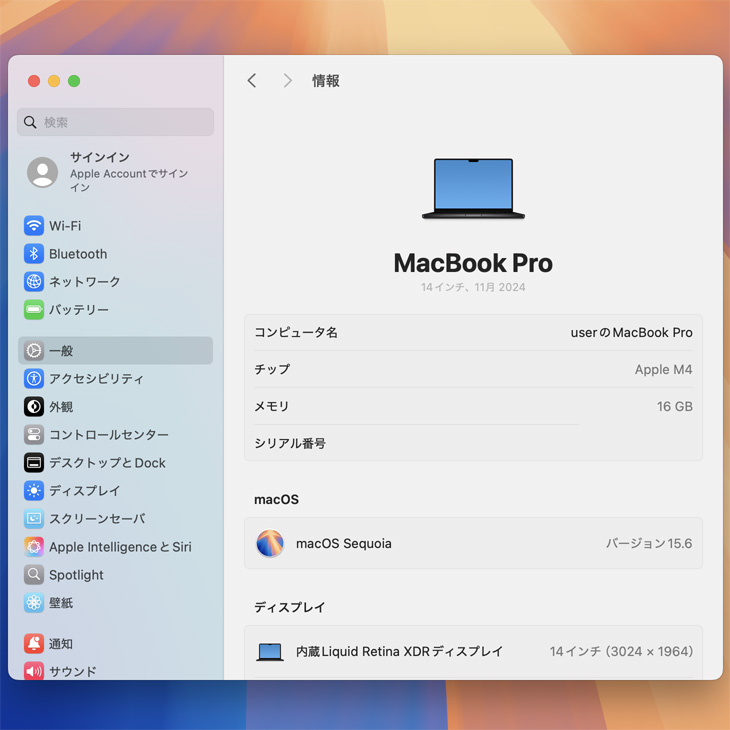Click the チップ row value Apple M4
This screenshot has height=730, width=730.
663,369
